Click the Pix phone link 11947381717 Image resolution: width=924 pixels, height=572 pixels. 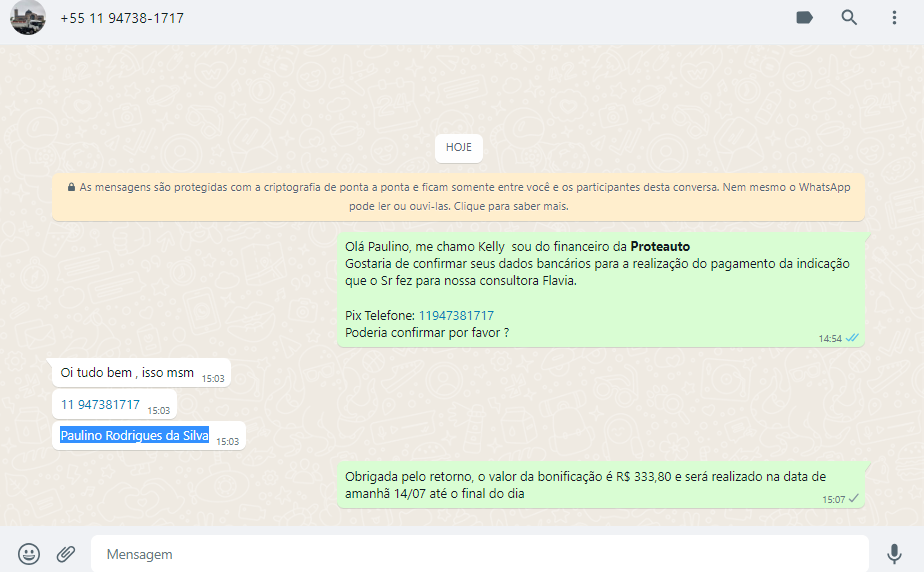(x=456, y=315)
